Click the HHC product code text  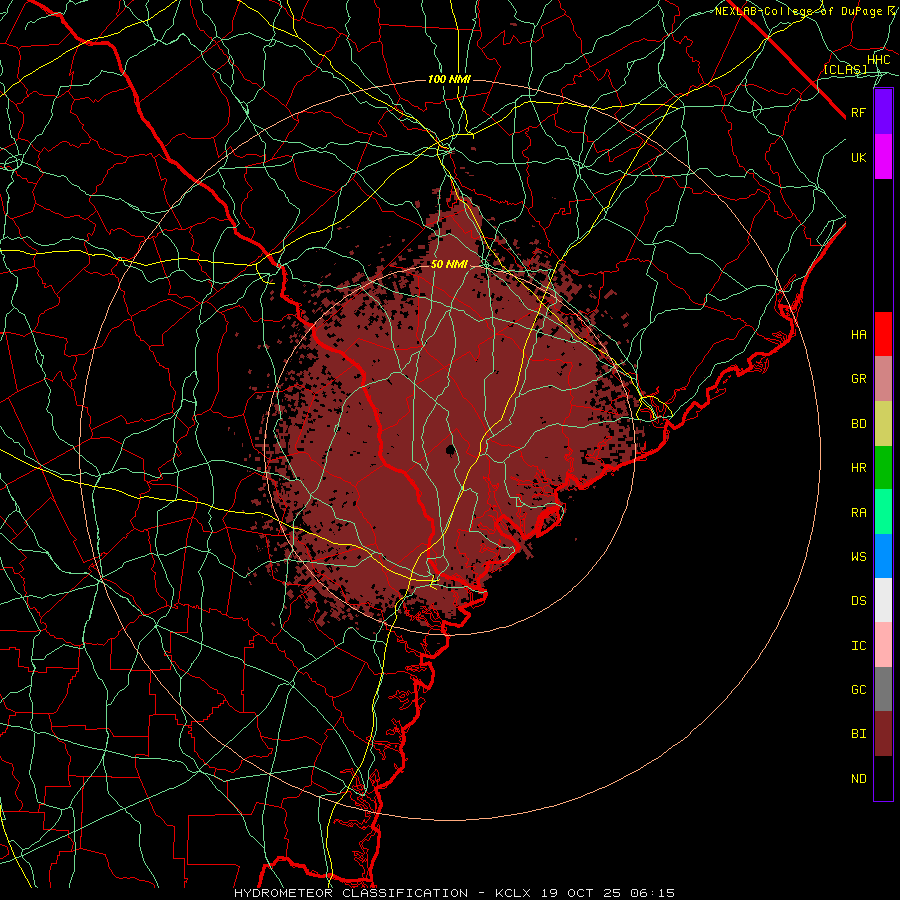point(879,60)
